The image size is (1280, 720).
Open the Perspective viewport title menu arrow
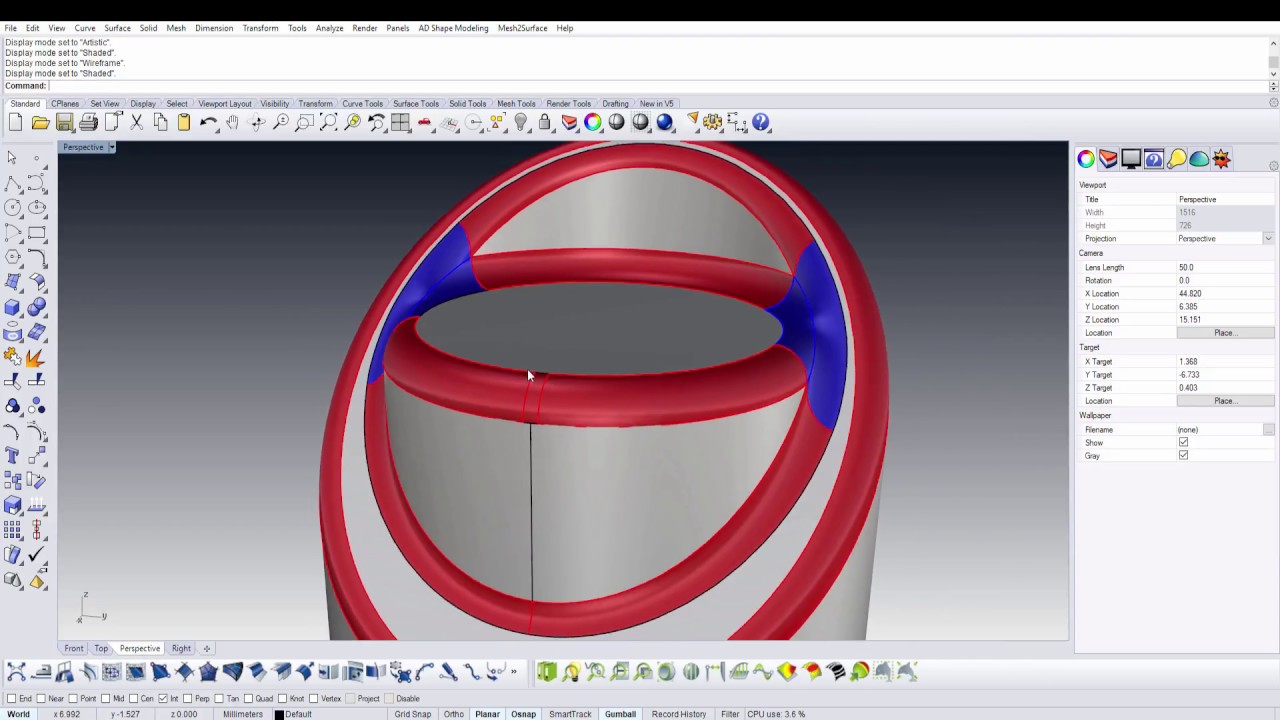112,147
